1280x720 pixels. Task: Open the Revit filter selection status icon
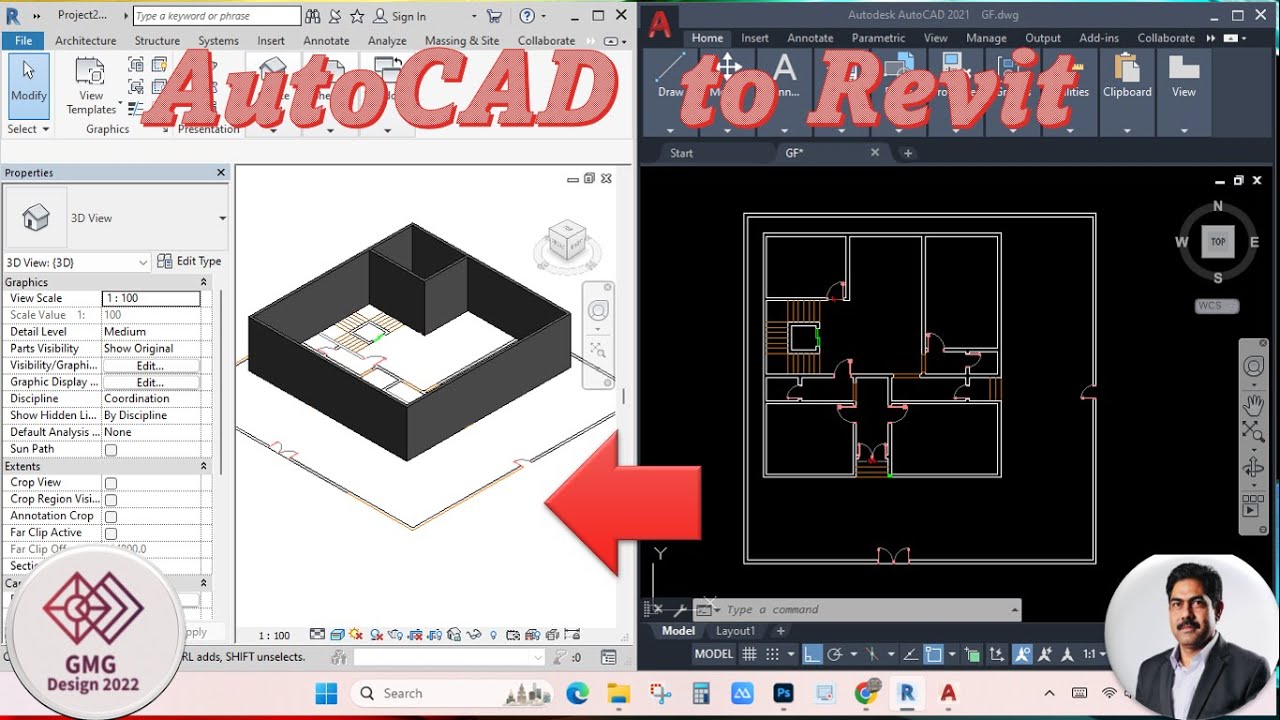click(566, 657)
